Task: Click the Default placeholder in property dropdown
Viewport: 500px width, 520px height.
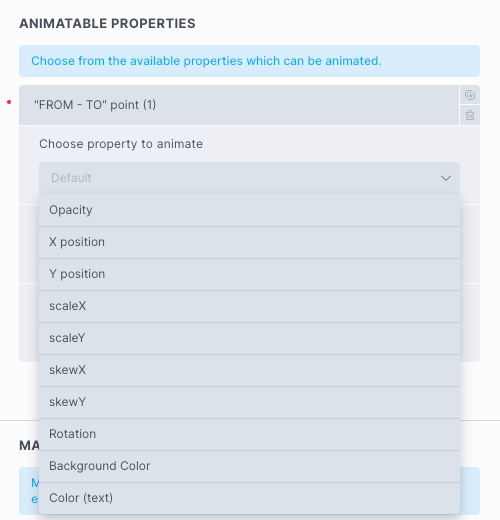Action: click(x=71, y=178)
